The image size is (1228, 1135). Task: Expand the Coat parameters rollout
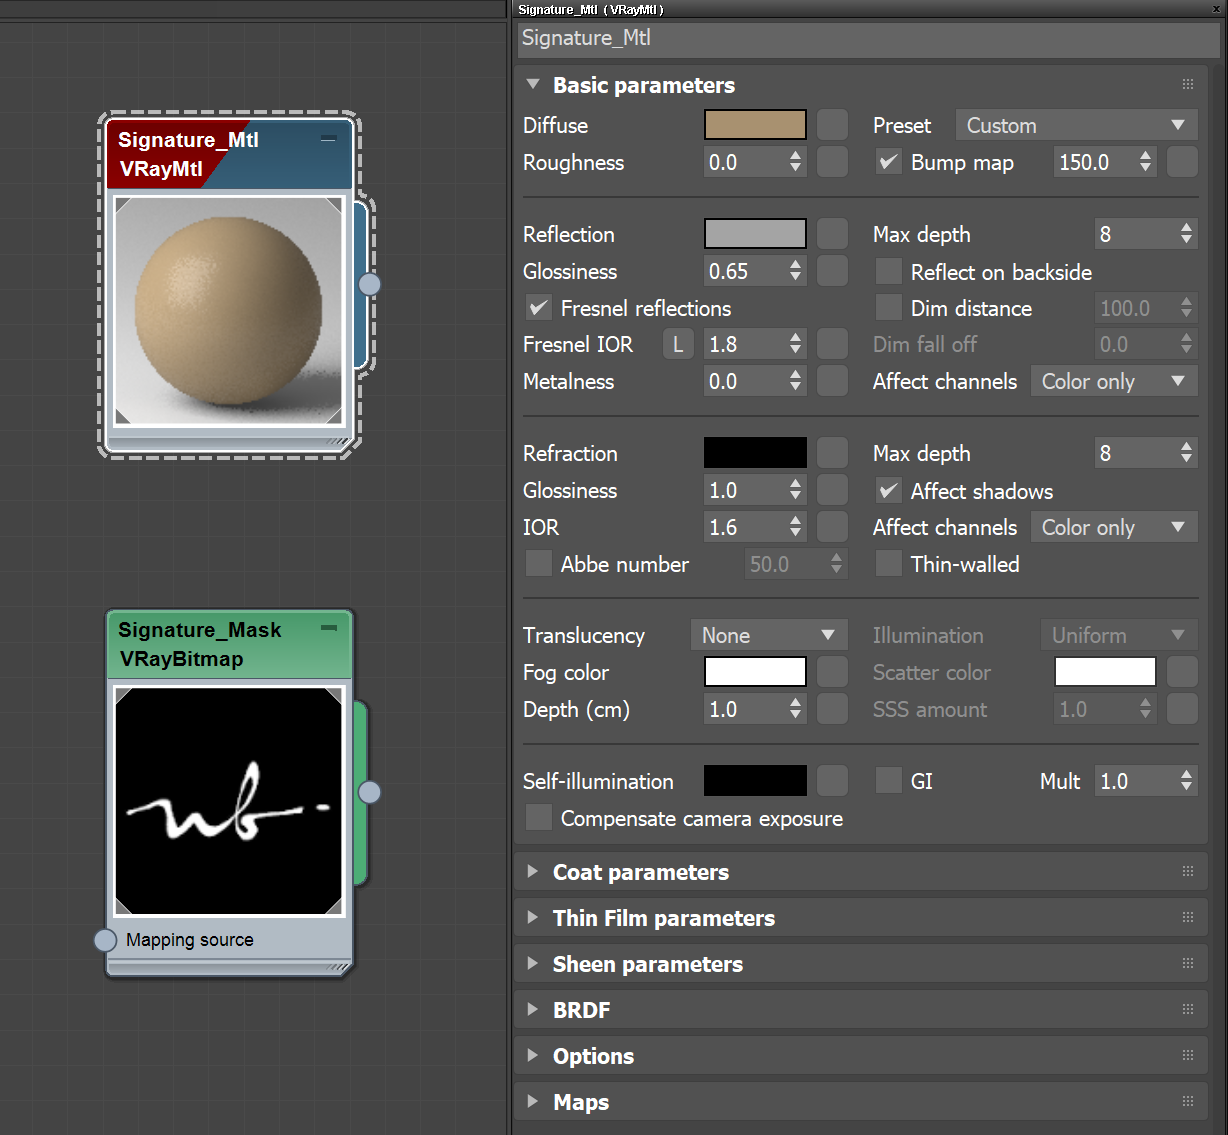coord(641,872)
